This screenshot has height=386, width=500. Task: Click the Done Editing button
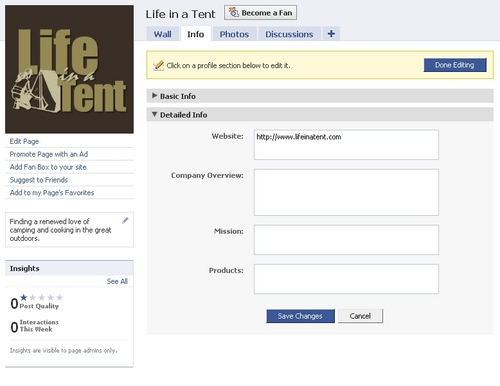(x=455, y=65)
